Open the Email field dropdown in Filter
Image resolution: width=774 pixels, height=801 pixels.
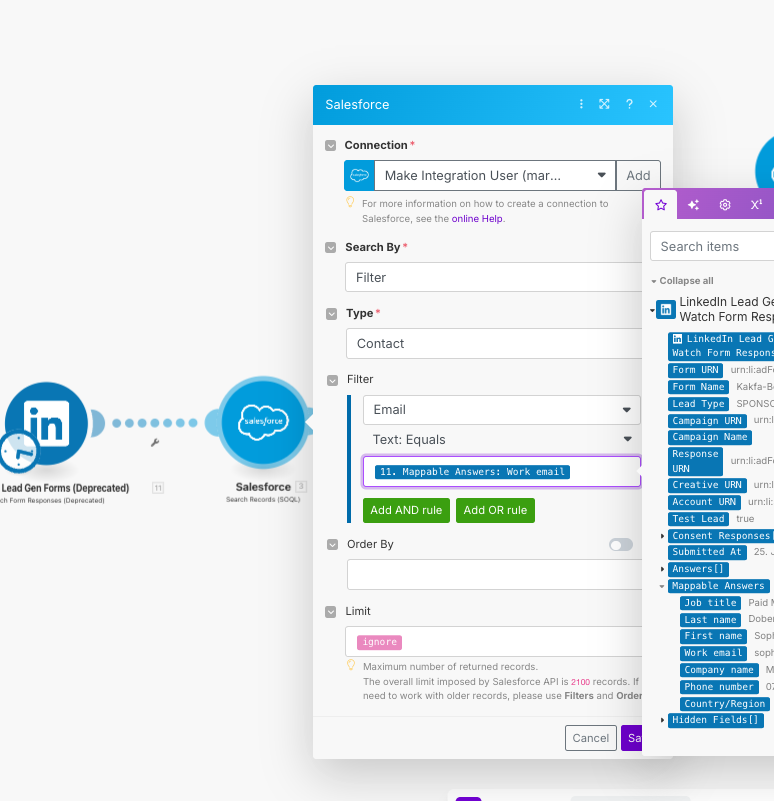tap(502, 410)
